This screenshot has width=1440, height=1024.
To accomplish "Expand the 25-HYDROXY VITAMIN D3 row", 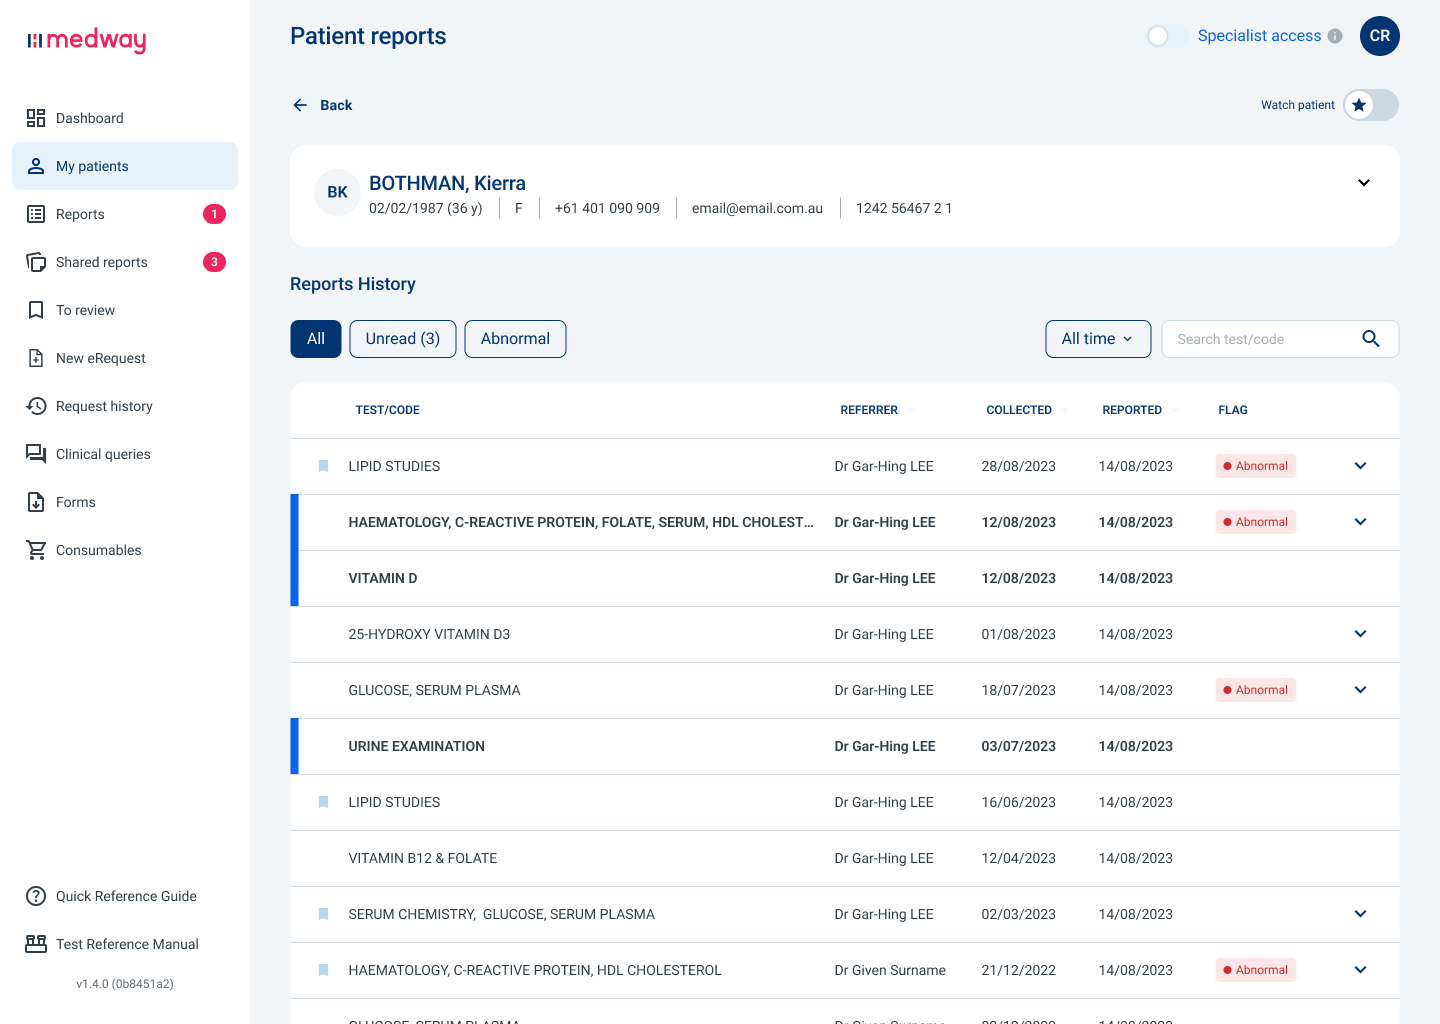I will point(1360,634).
